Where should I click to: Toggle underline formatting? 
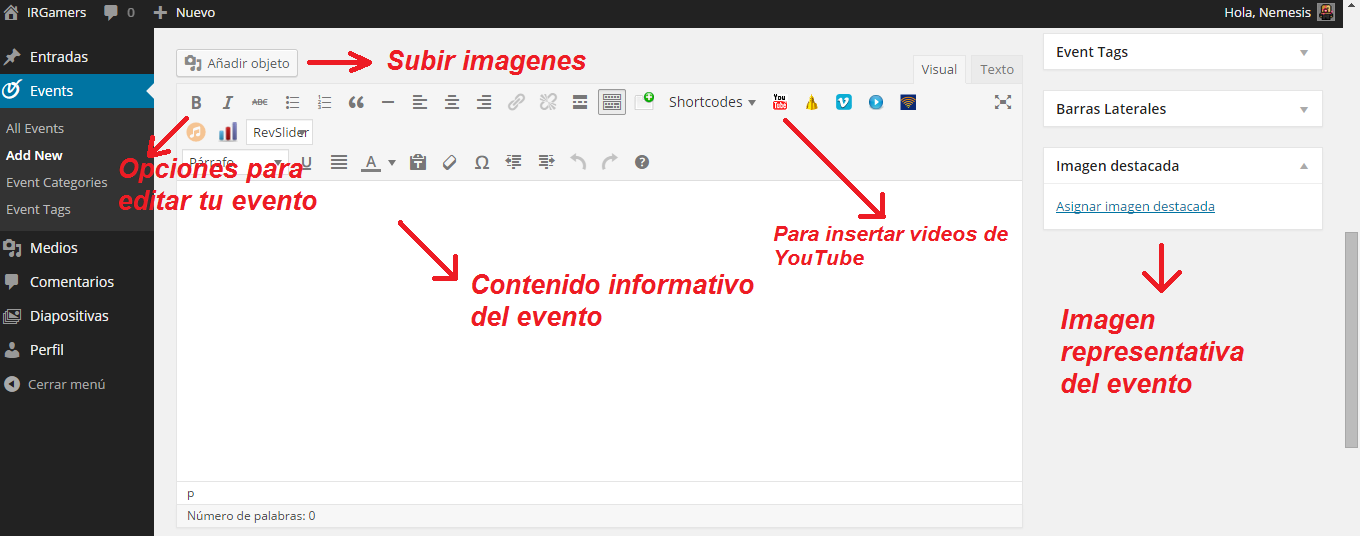click(x=306, y=162)
